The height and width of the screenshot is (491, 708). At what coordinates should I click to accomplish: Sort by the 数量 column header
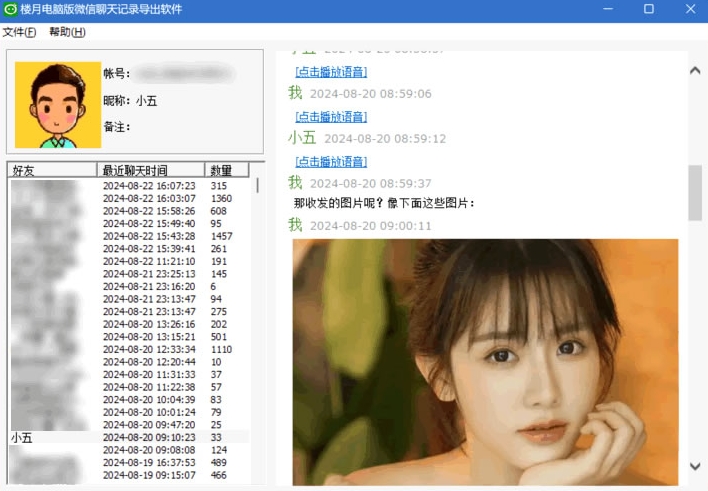point(227,170)
